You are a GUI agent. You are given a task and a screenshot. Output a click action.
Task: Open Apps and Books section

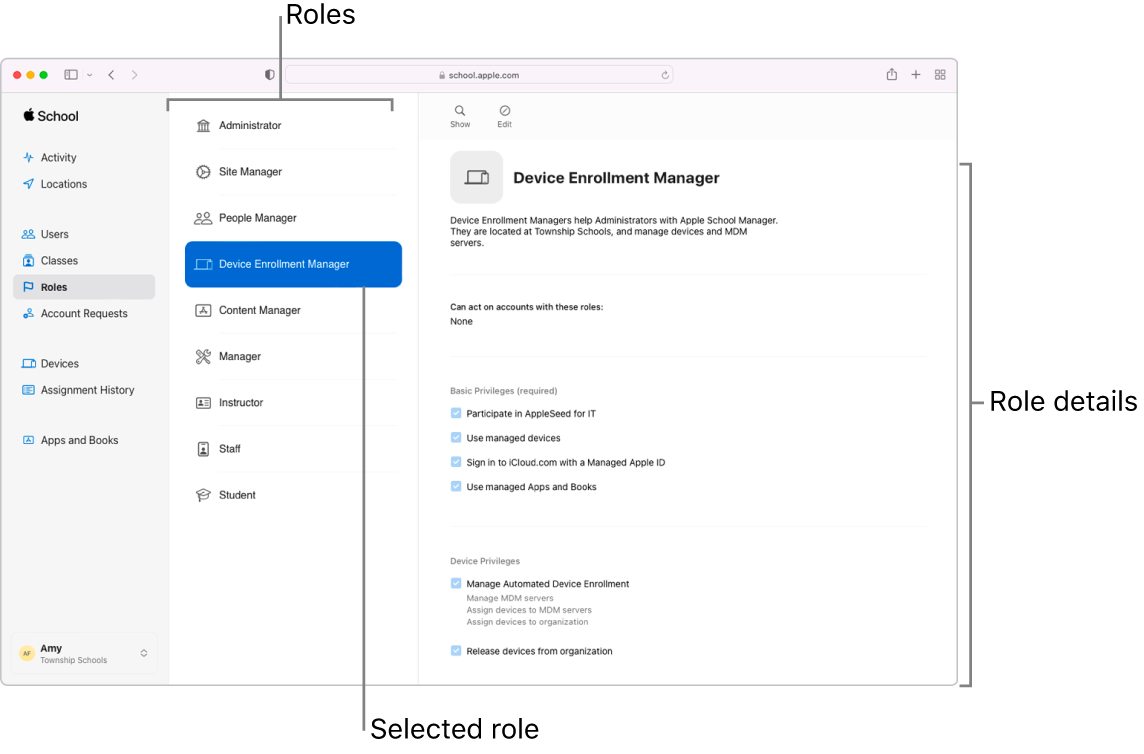click(78, 440)
